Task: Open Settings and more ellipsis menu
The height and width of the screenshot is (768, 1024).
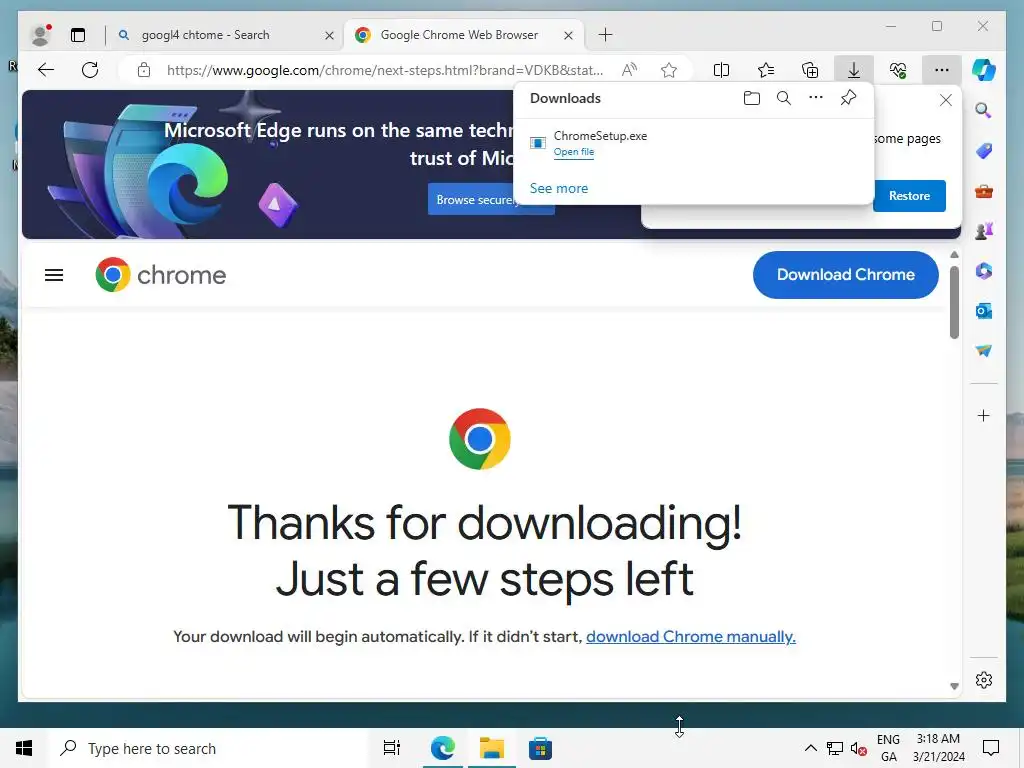Action: click(941, 70)
